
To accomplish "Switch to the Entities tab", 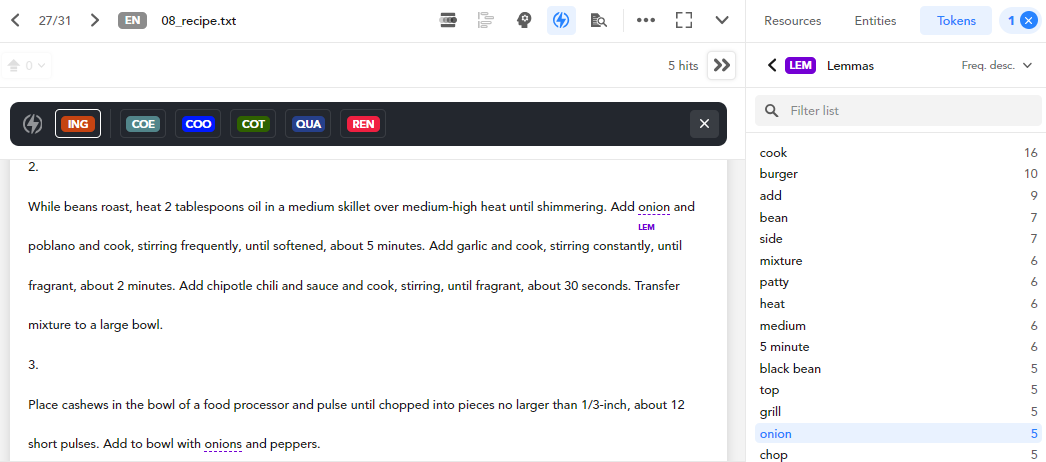I will pos(875,20).
